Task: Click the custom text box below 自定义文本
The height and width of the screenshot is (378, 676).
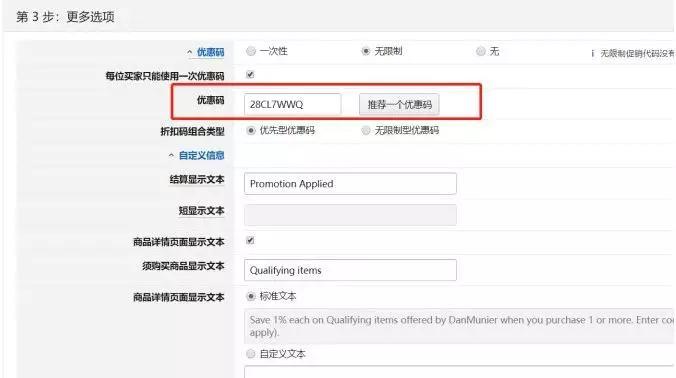Action: pyautogui.click(x=459, y=372)
